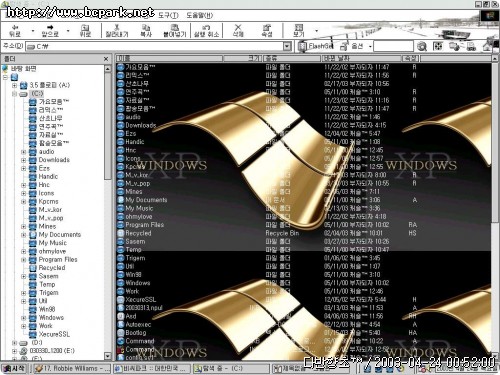
Task: Click the Paste (붙여넣기) toolbar icon
Action: pyautogui.click(x=174, y=28)
